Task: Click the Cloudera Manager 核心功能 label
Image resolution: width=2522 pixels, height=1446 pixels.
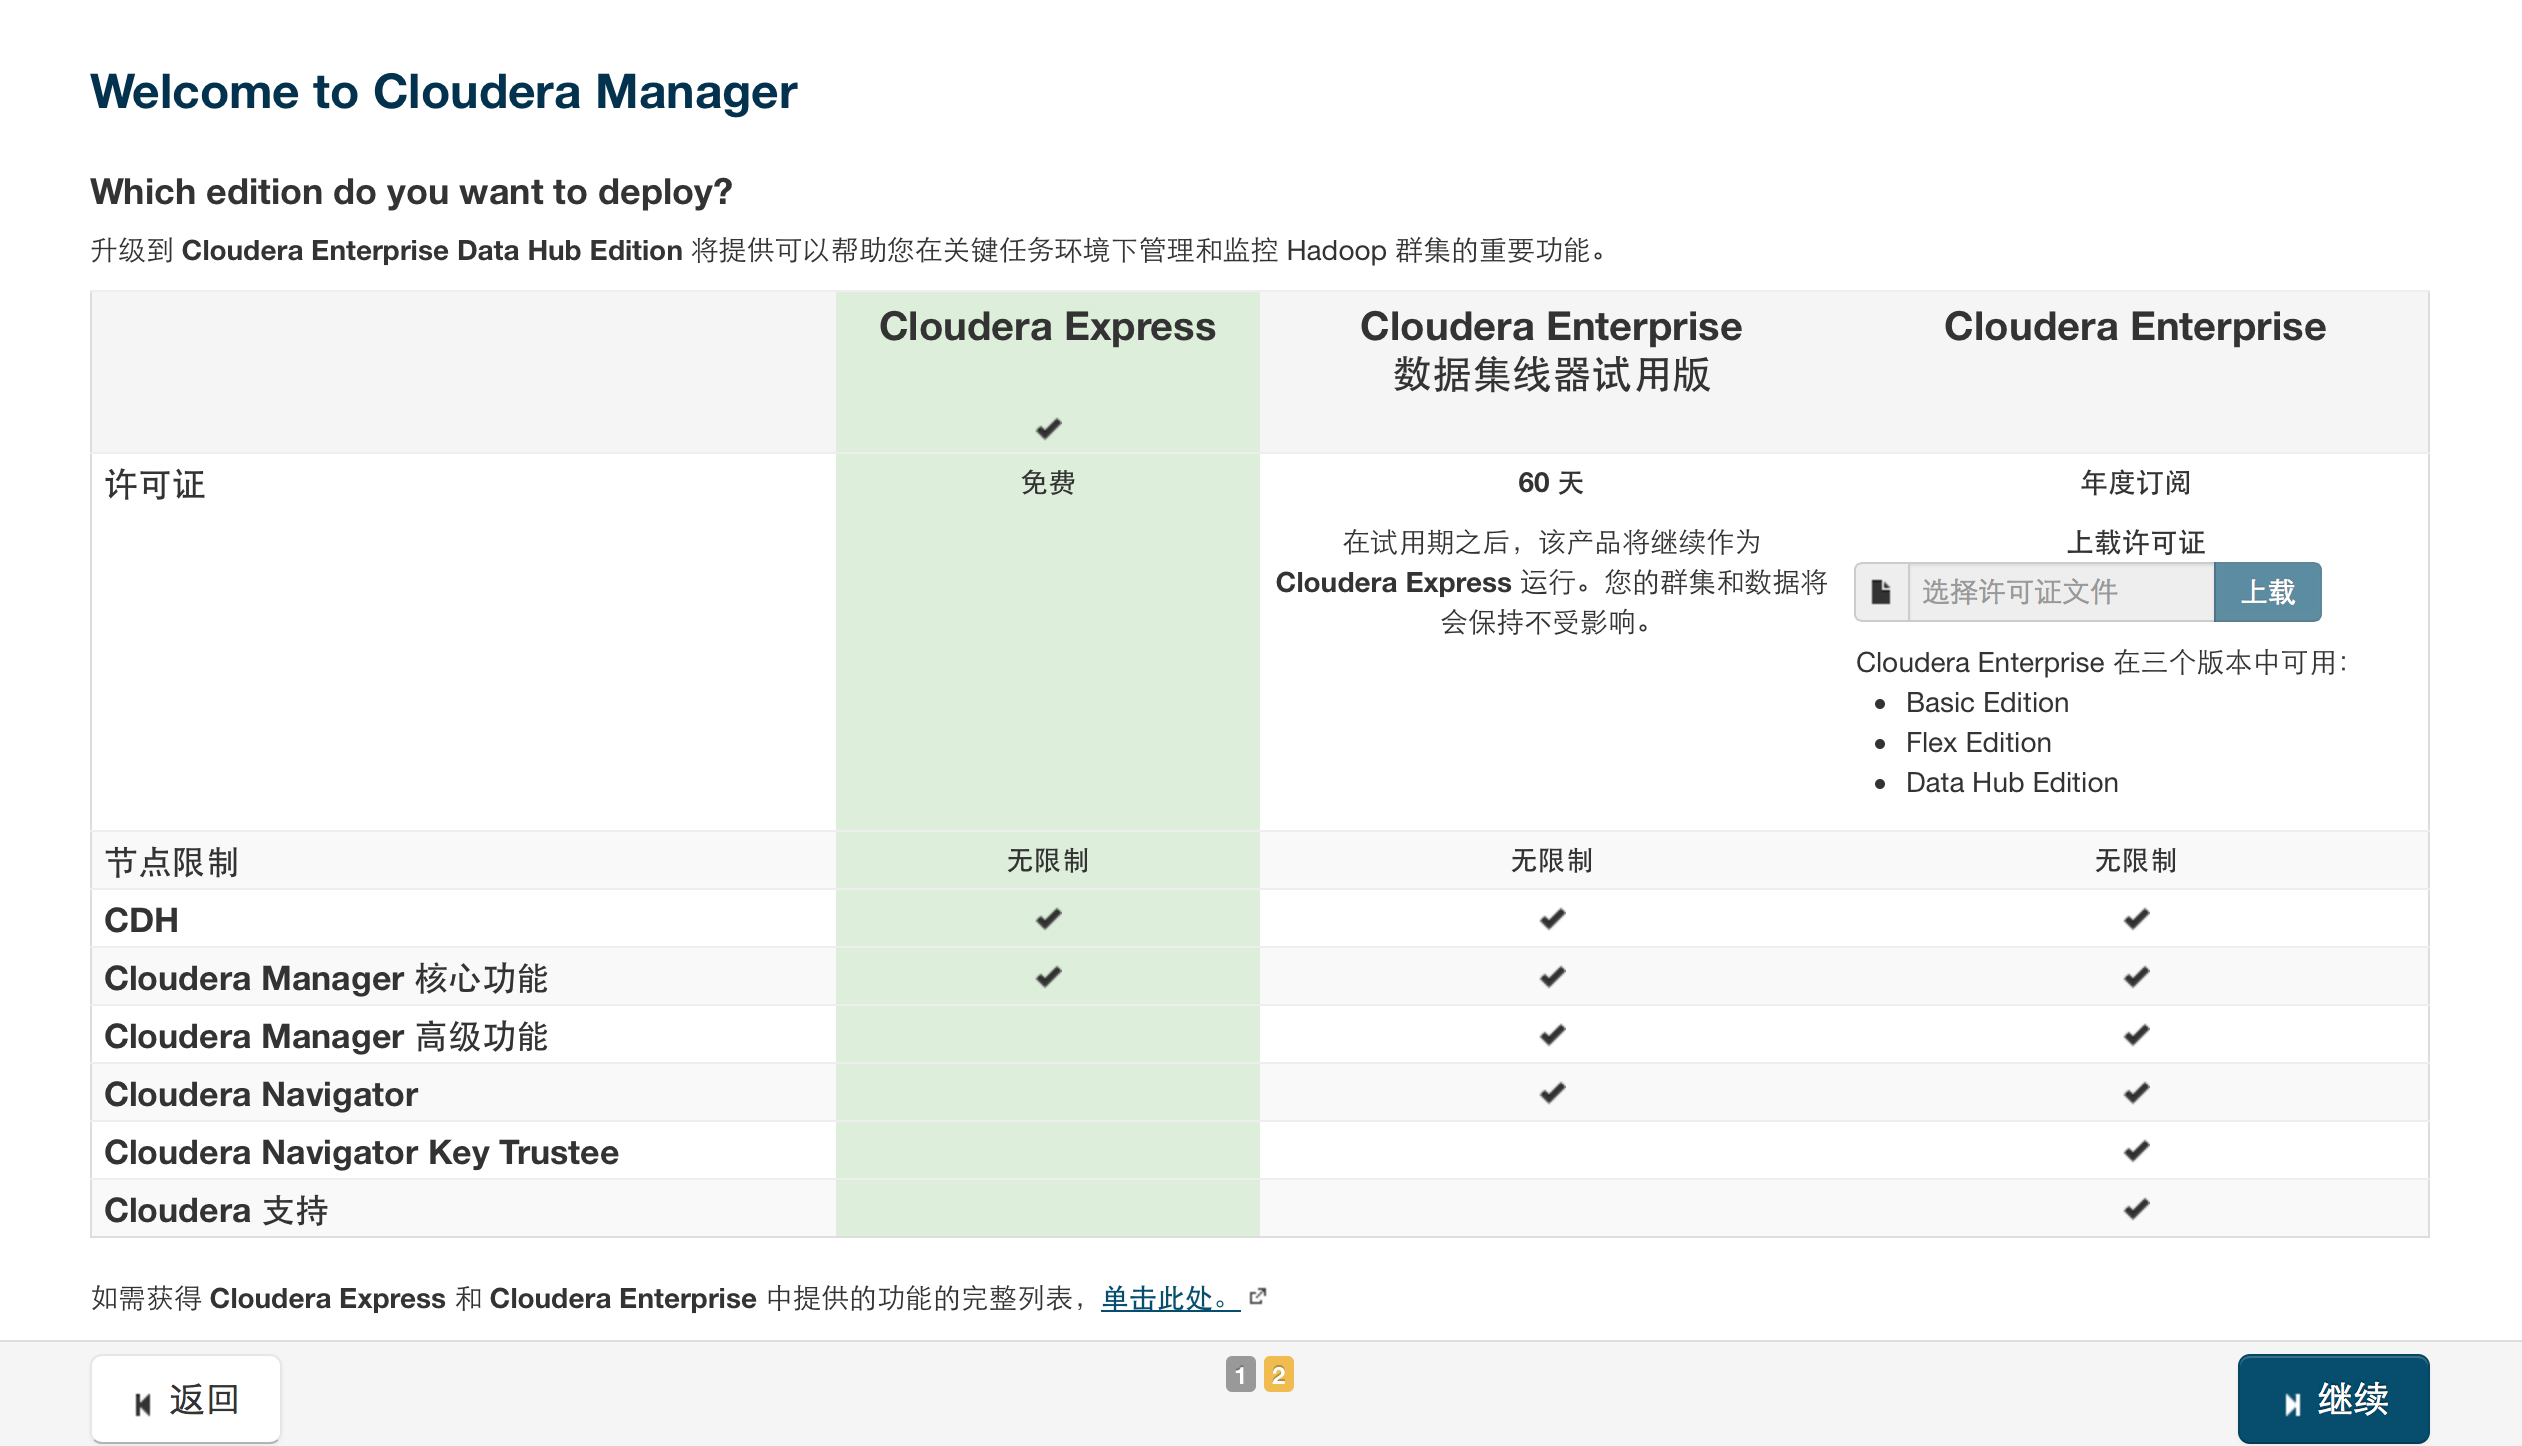Action: point(326,978)
